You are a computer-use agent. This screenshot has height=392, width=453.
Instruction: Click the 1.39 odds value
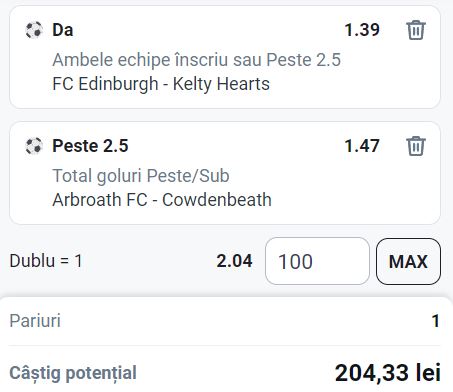[362, 30]
